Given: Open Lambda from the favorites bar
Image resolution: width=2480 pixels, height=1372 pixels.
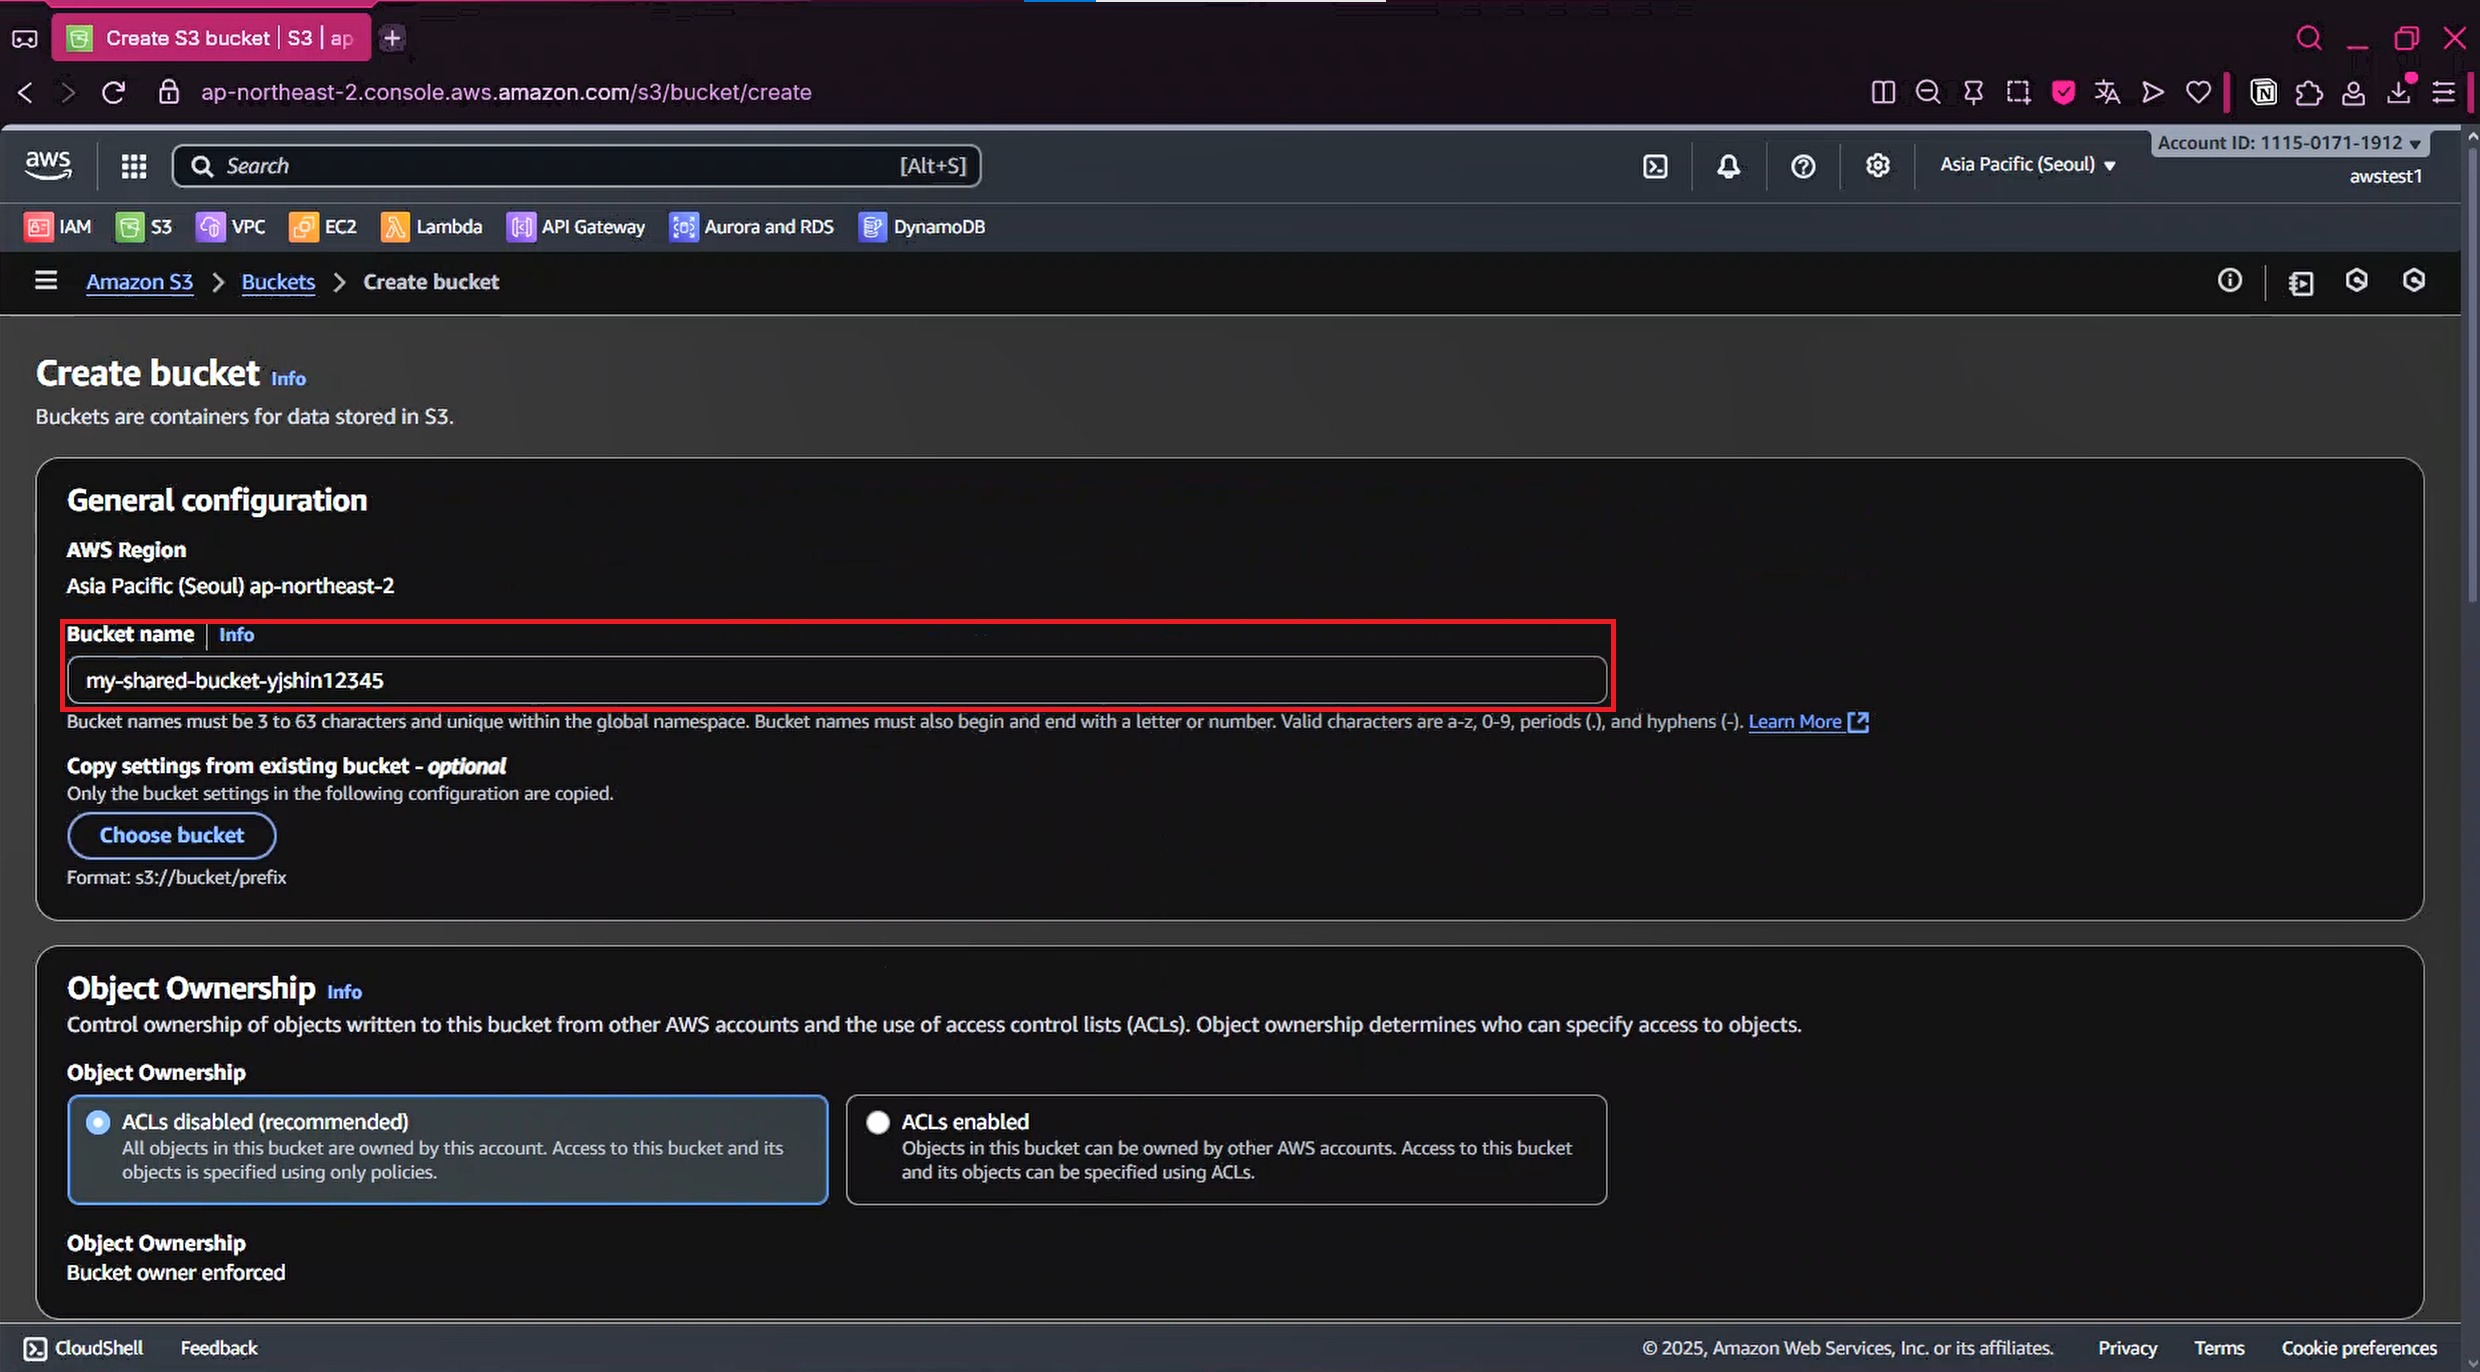Looking at the screenshot, I should 431,227.
